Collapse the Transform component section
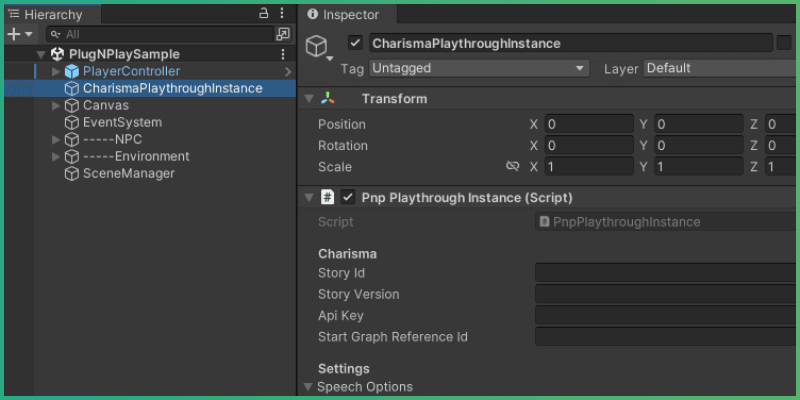Image resolution: width=800 pixels, height=400 pixels. pos(308,99)
